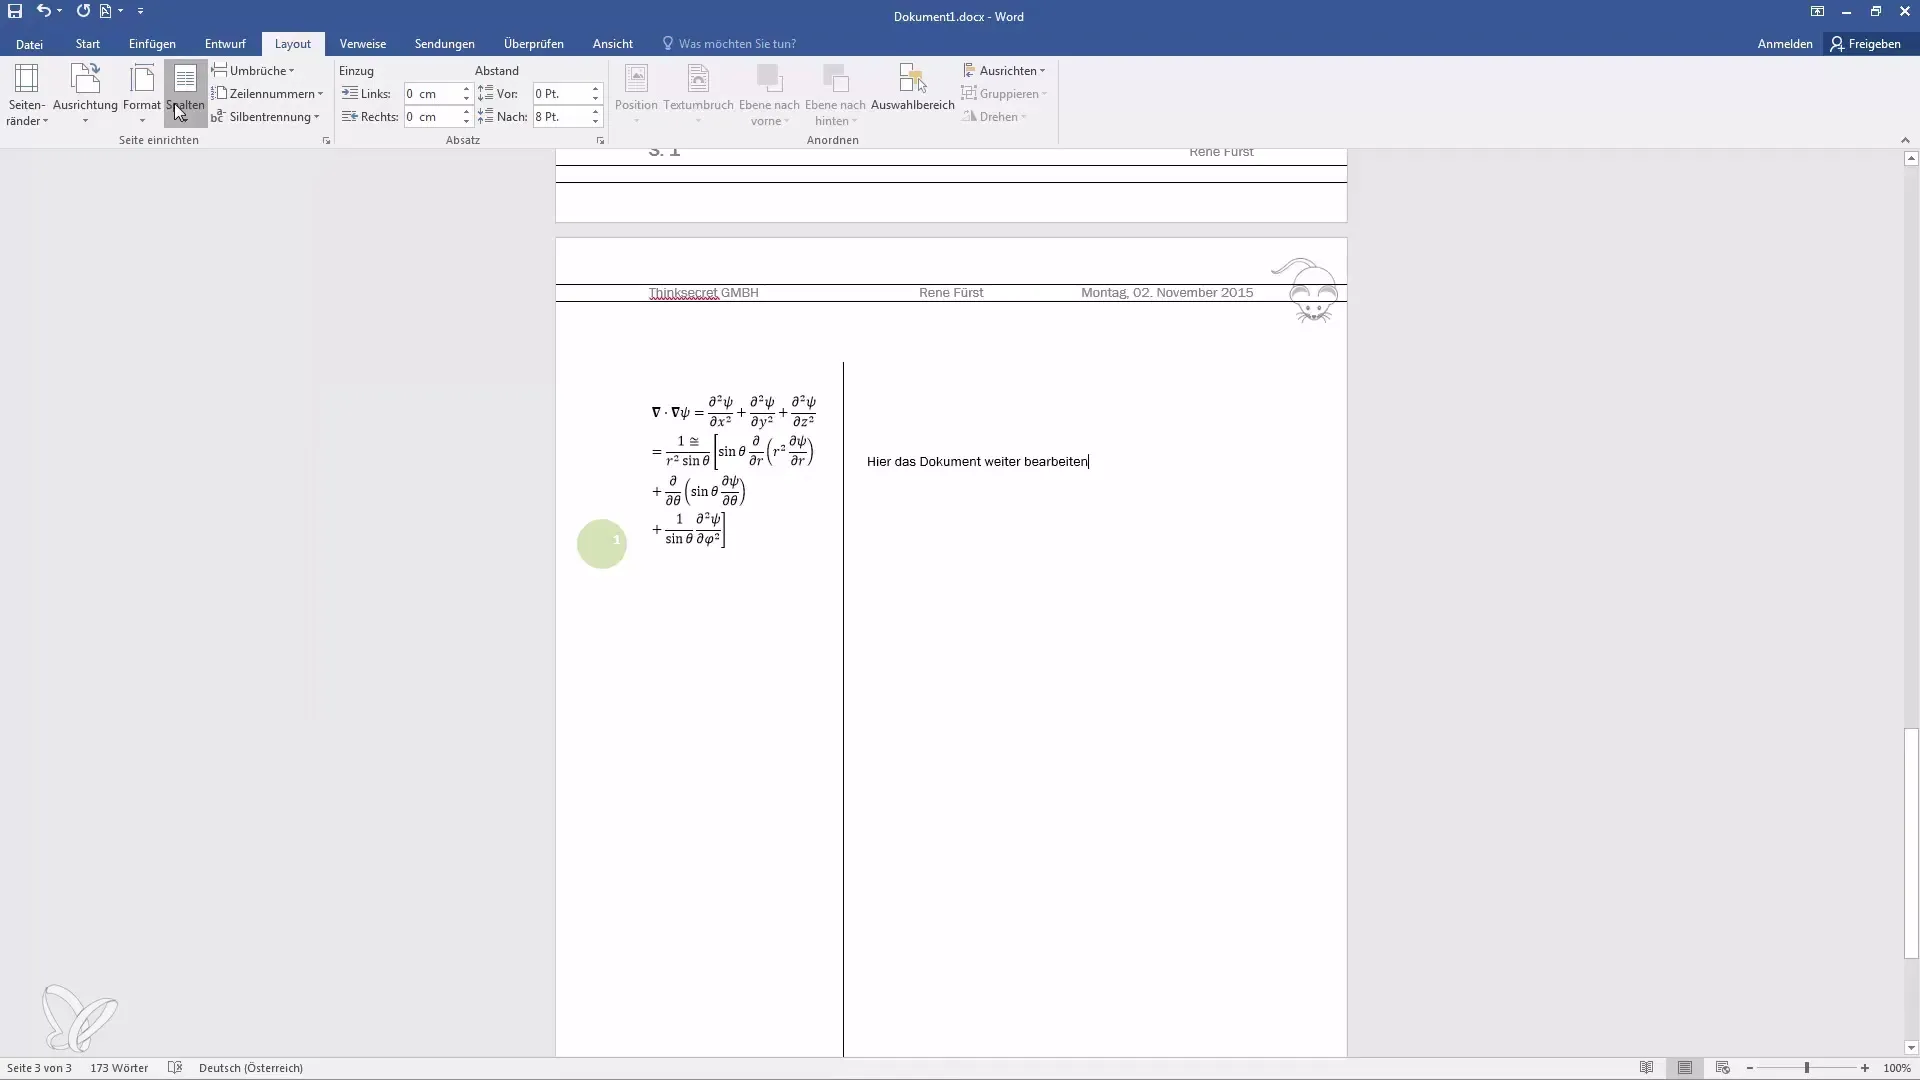Screen dimensions: 1920x1080
Task: Open the Absatz dialog launcher
Action: [600, 141]
